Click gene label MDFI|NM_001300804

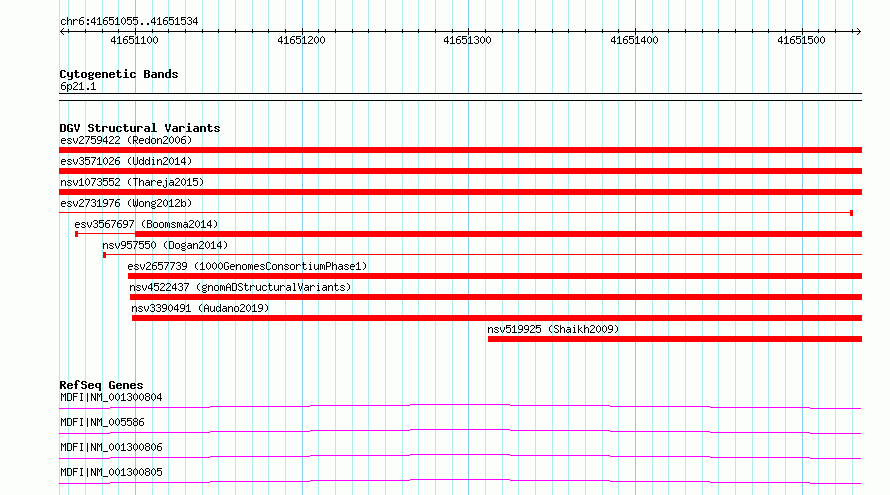[x=111, y=397]
